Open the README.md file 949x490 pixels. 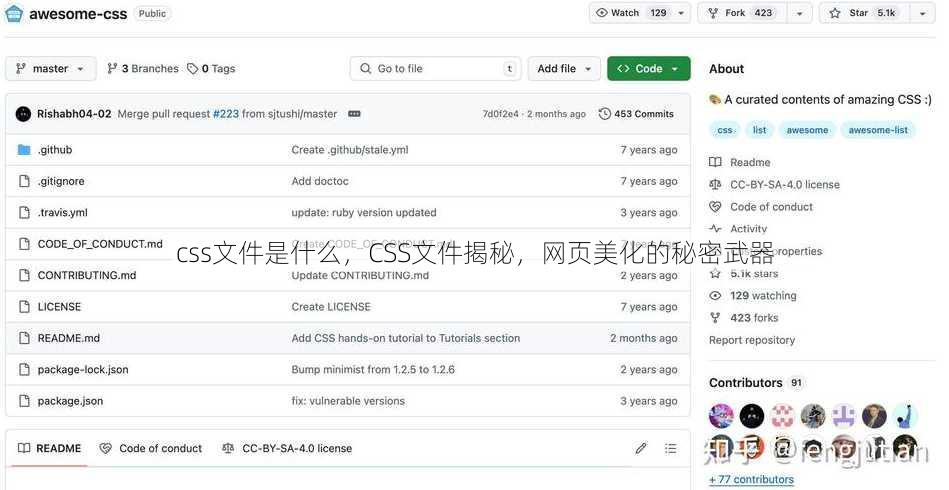point(69,339)
